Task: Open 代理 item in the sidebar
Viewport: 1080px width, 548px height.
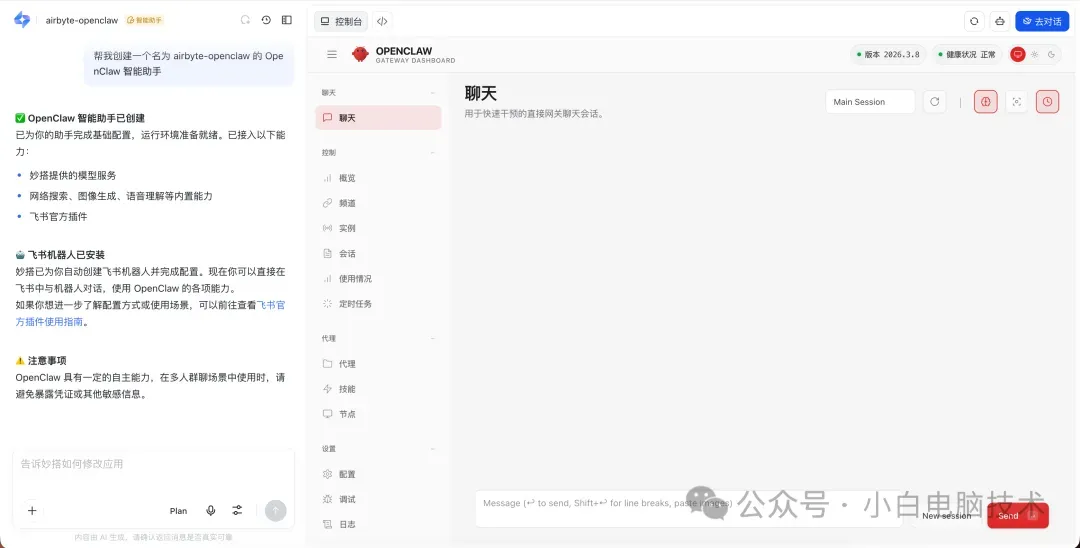Action: click(x=378, y=363)
